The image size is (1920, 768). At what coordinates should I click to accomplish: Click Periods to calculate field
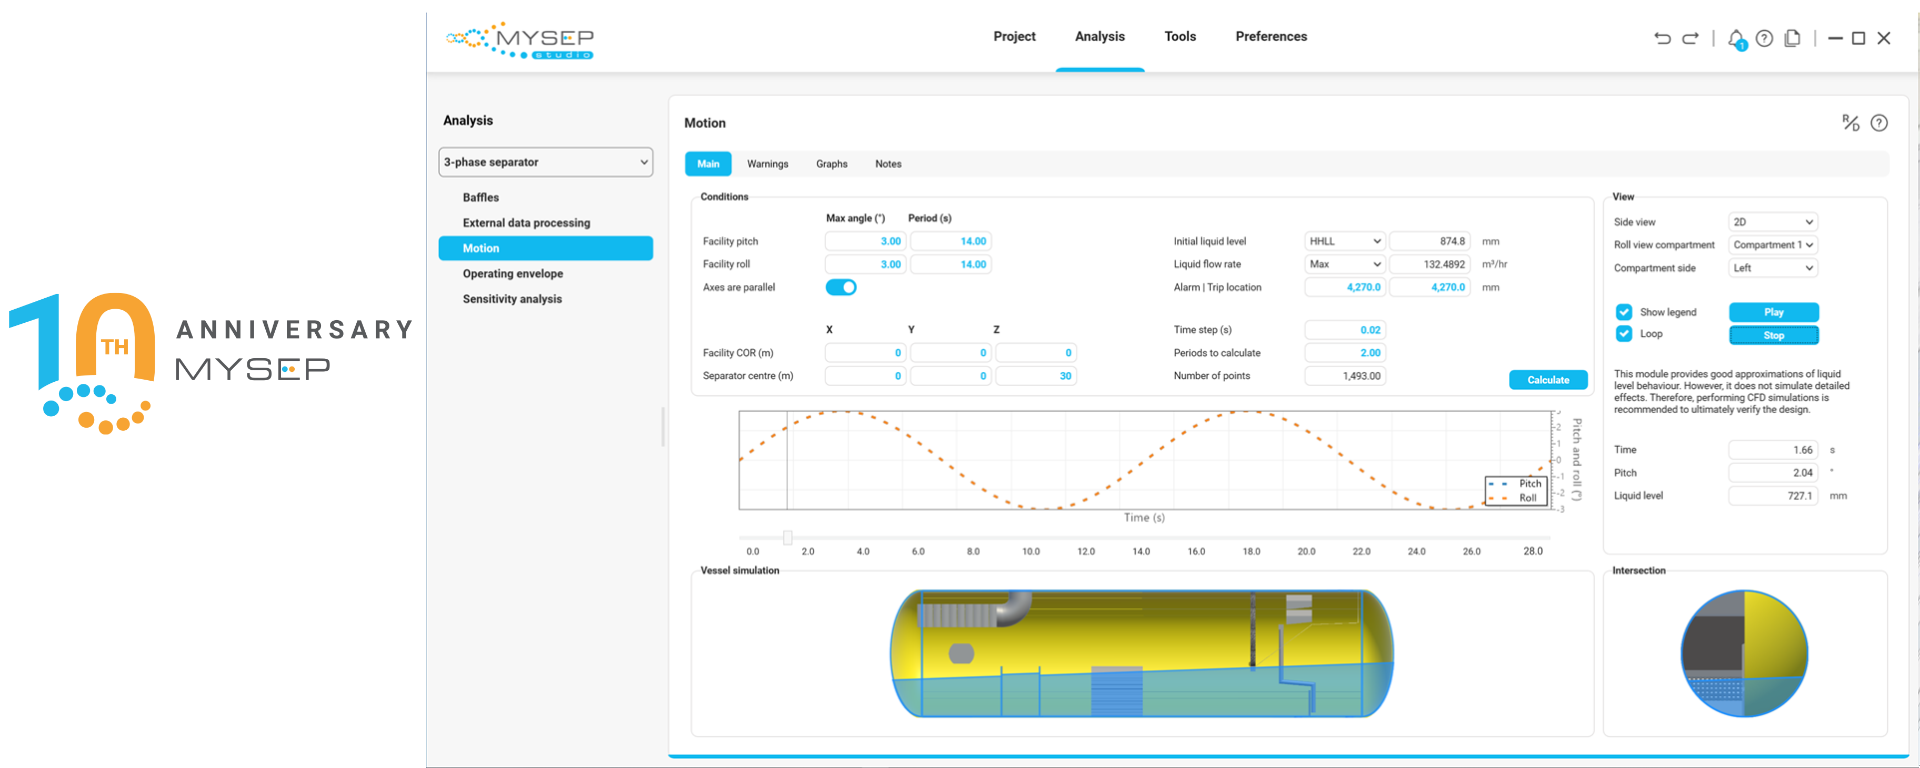coord(1345,353)
